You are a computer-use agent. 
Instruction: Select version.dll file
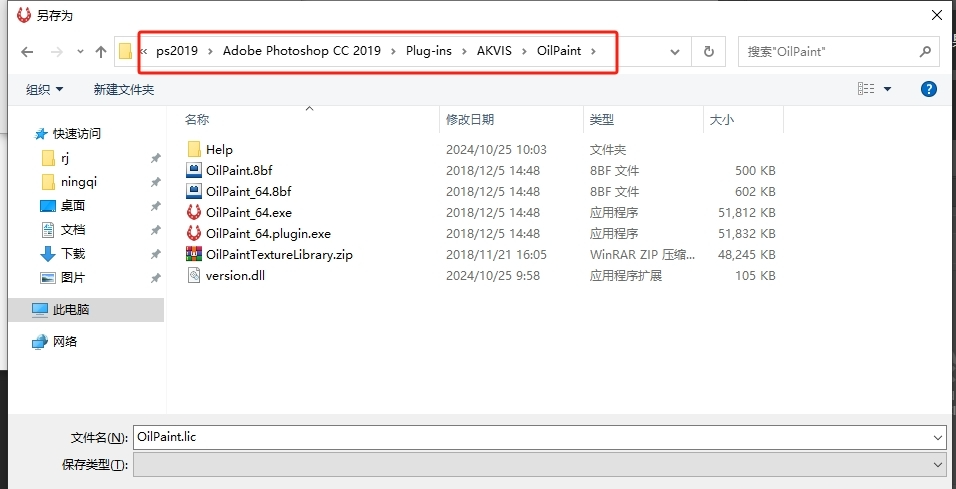pos(235,276)
